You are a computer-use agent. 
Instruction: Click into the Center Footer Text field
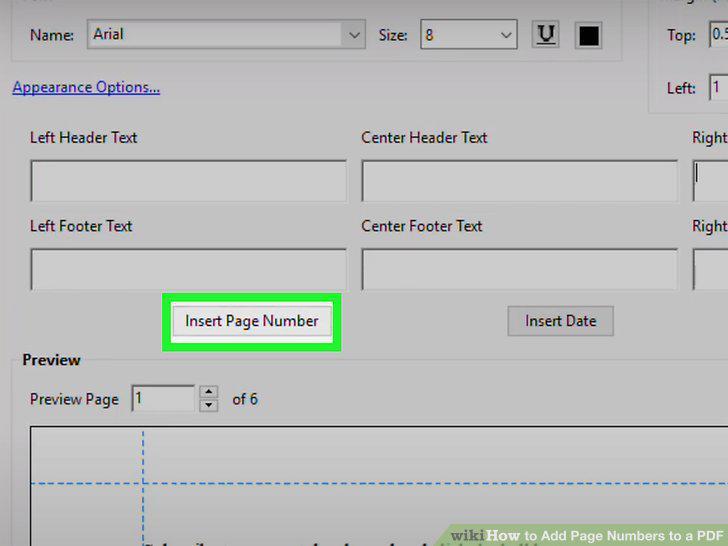pos(520,269)
